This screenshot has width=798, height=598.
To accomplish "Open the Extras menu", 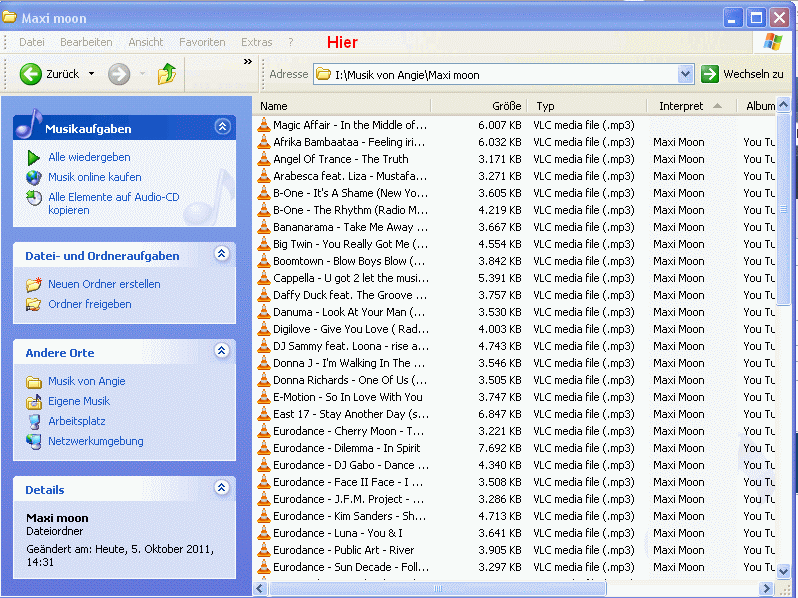I will tap(256, 42).
